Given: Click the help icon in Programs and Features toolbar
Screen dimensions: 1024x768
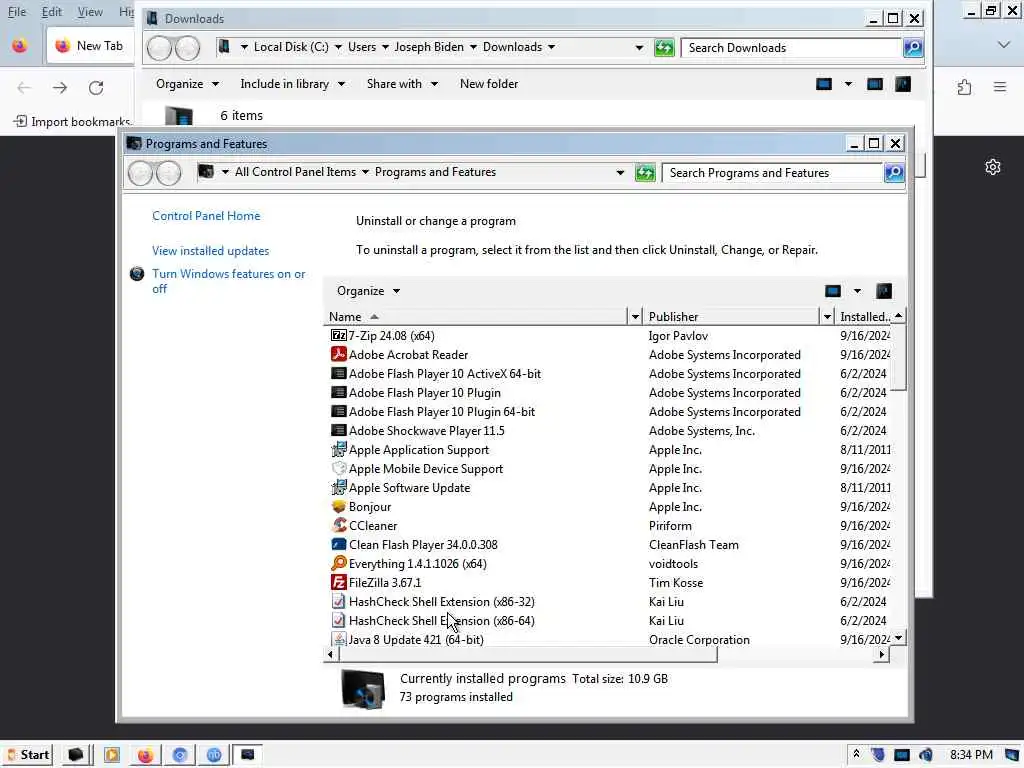Looking at the screenshot, I should (x=884, y=291).
